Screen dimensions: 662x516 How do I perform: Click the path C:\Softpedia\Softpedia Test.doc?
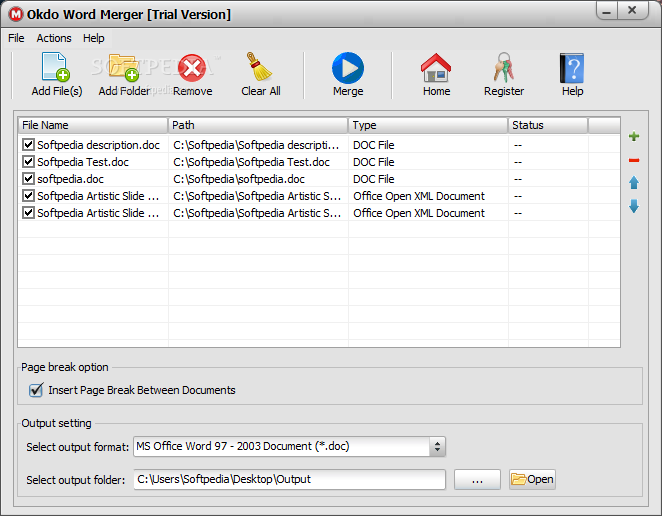(x=252, y=162)
